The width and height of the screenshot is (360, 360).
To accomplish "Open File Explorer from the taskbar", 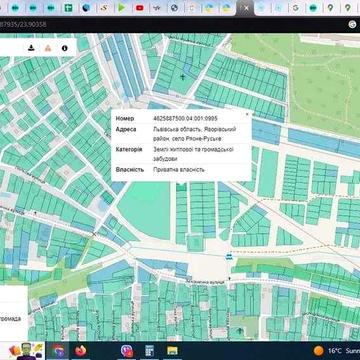I will click(172, 351).
